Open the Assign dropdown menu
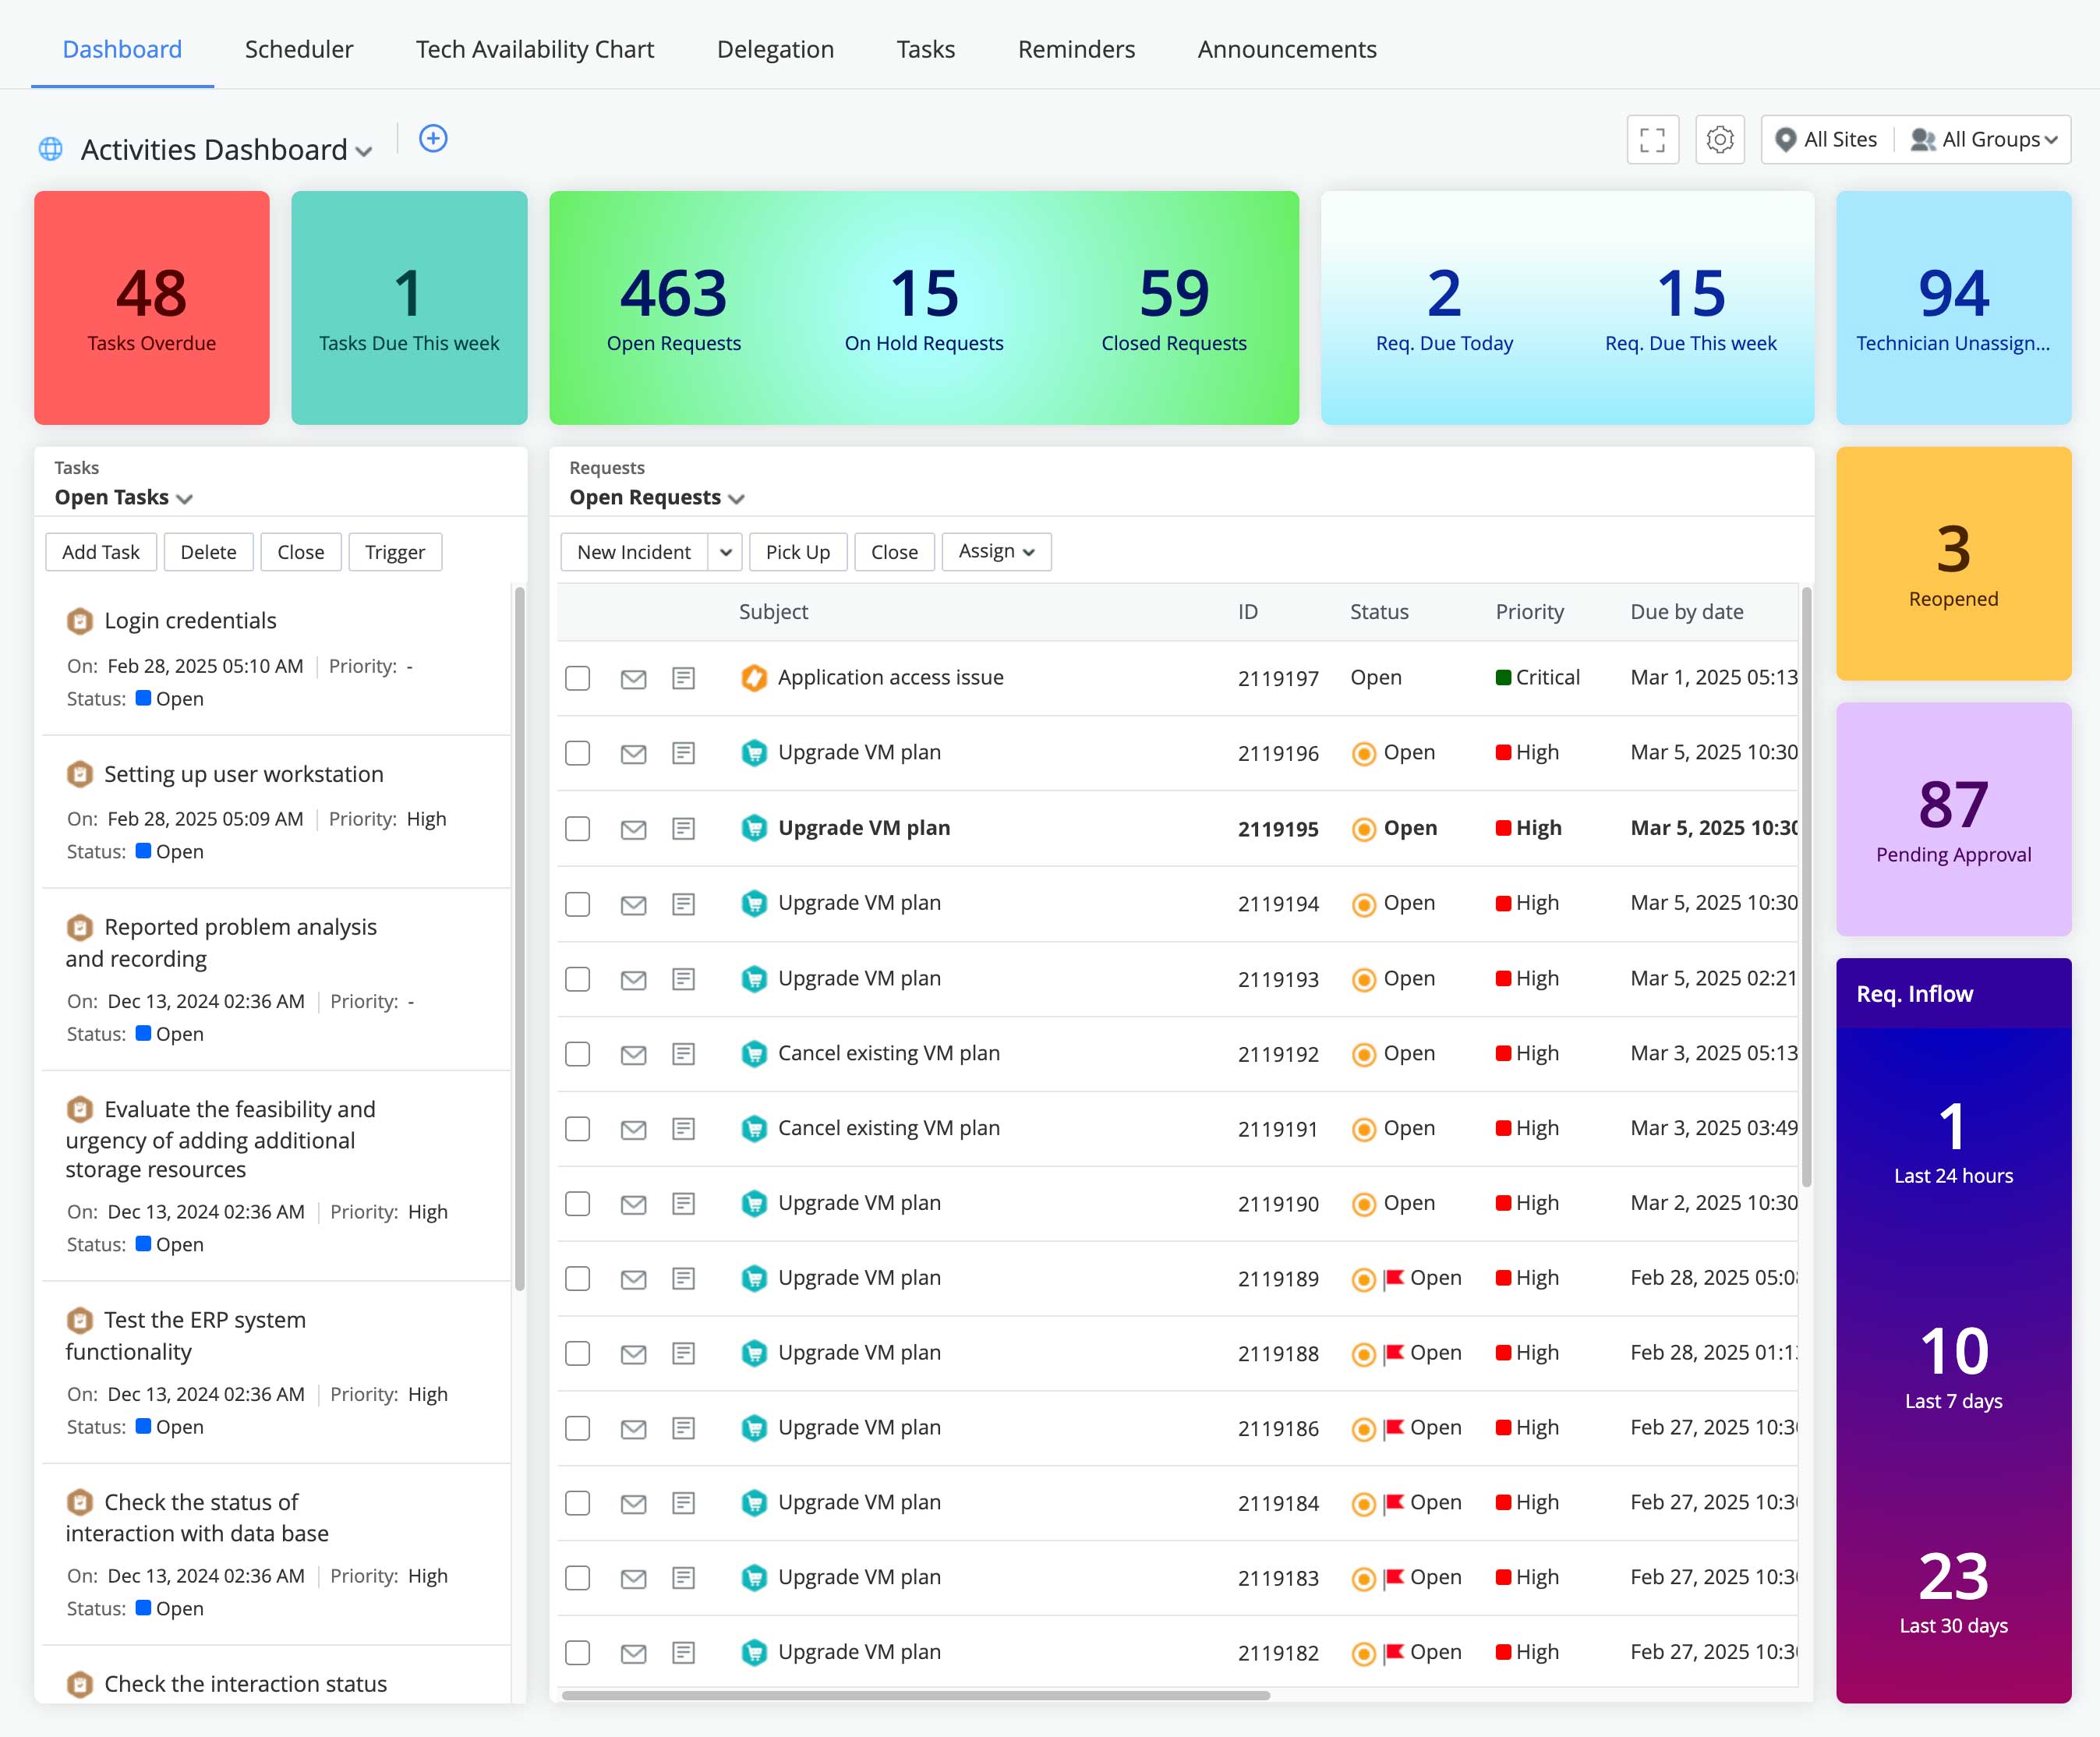2100x1737 pixels. click(996, 552)
